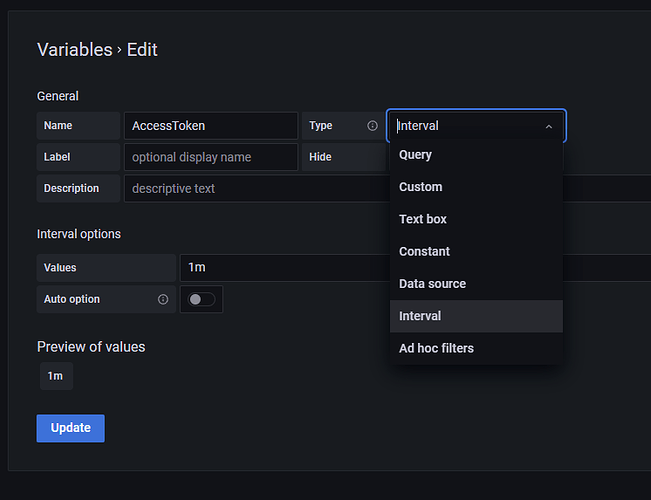Click the Type selector input box
Viewport: 651px width, 500px height.
click(x=465, y=126)
